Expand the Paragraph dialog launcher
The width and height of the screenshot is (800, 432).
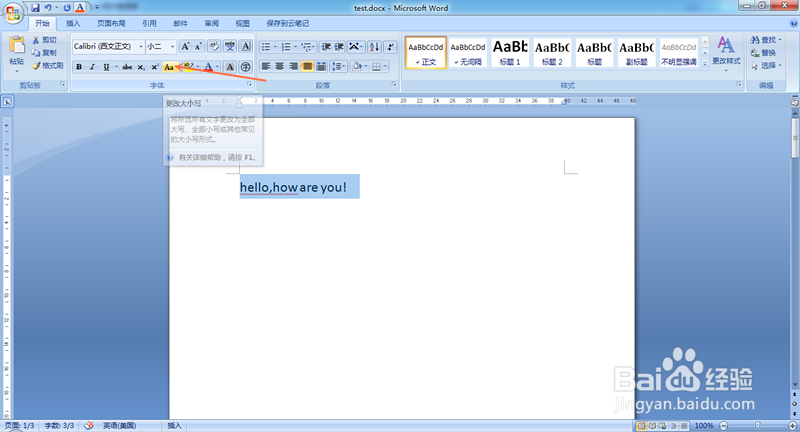[x=394, y=84]
